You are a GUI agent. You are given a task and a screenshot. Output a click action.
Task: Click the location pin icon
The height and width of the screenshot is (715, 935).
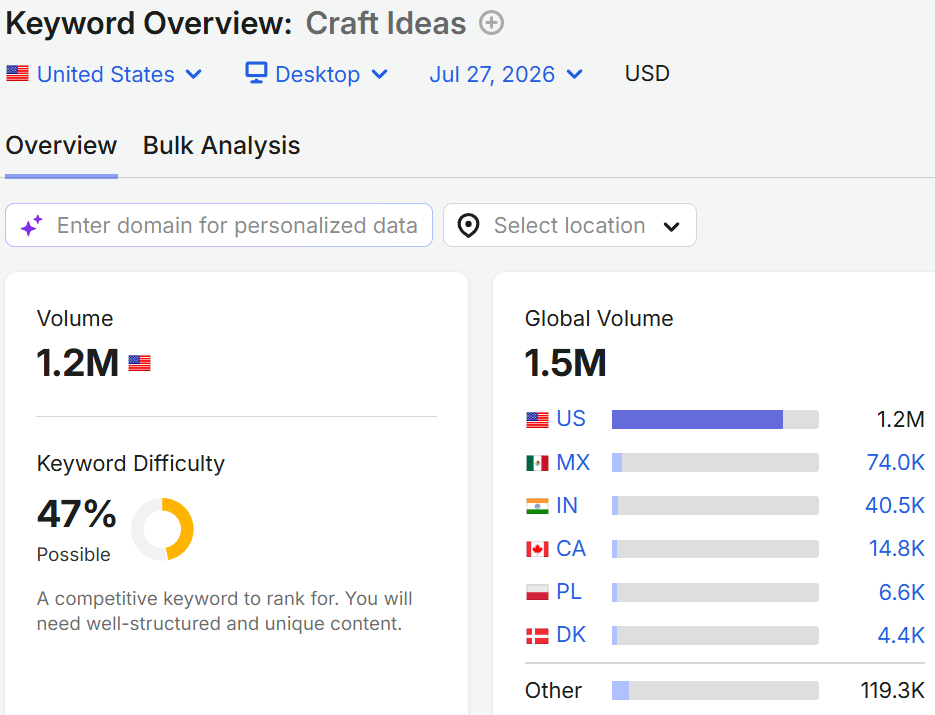[469, 225]
